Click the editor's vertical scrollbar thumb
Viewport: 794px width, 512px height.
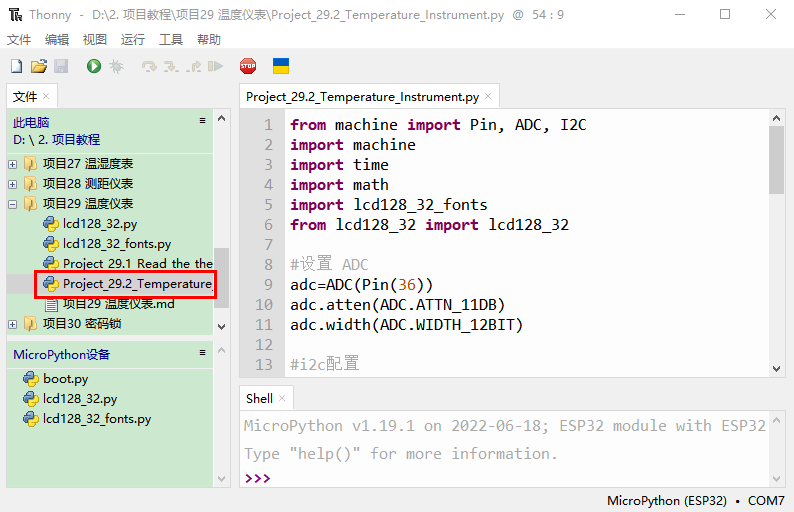776,159
